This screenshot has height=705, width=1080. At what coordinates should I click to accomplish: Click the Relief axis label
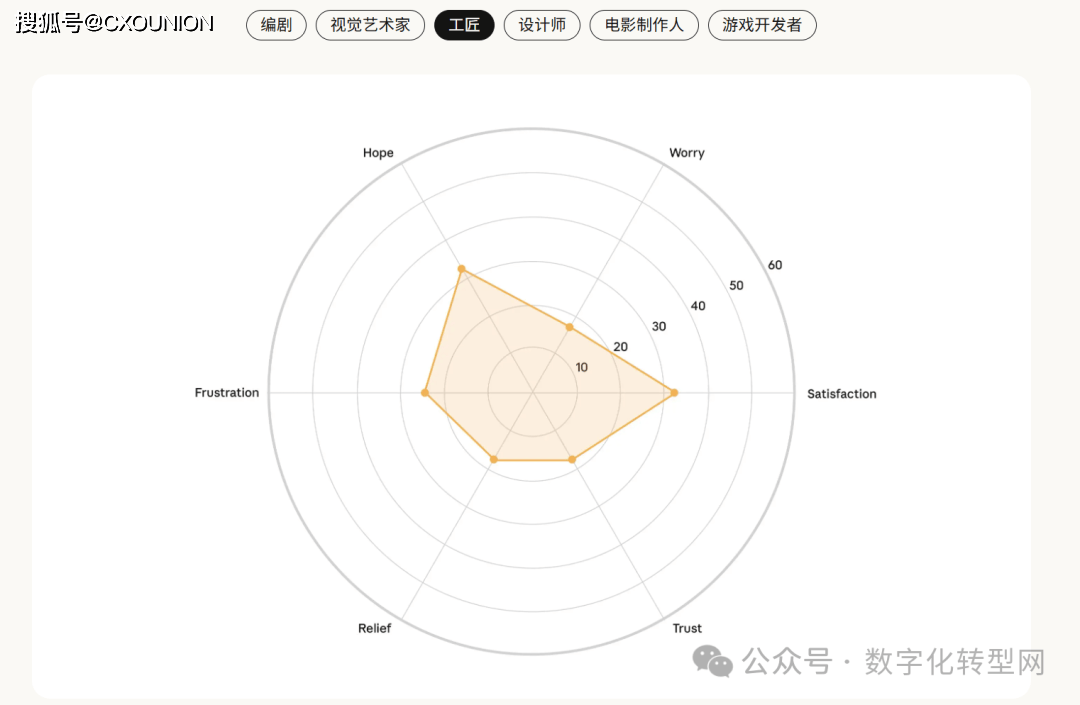374,629
